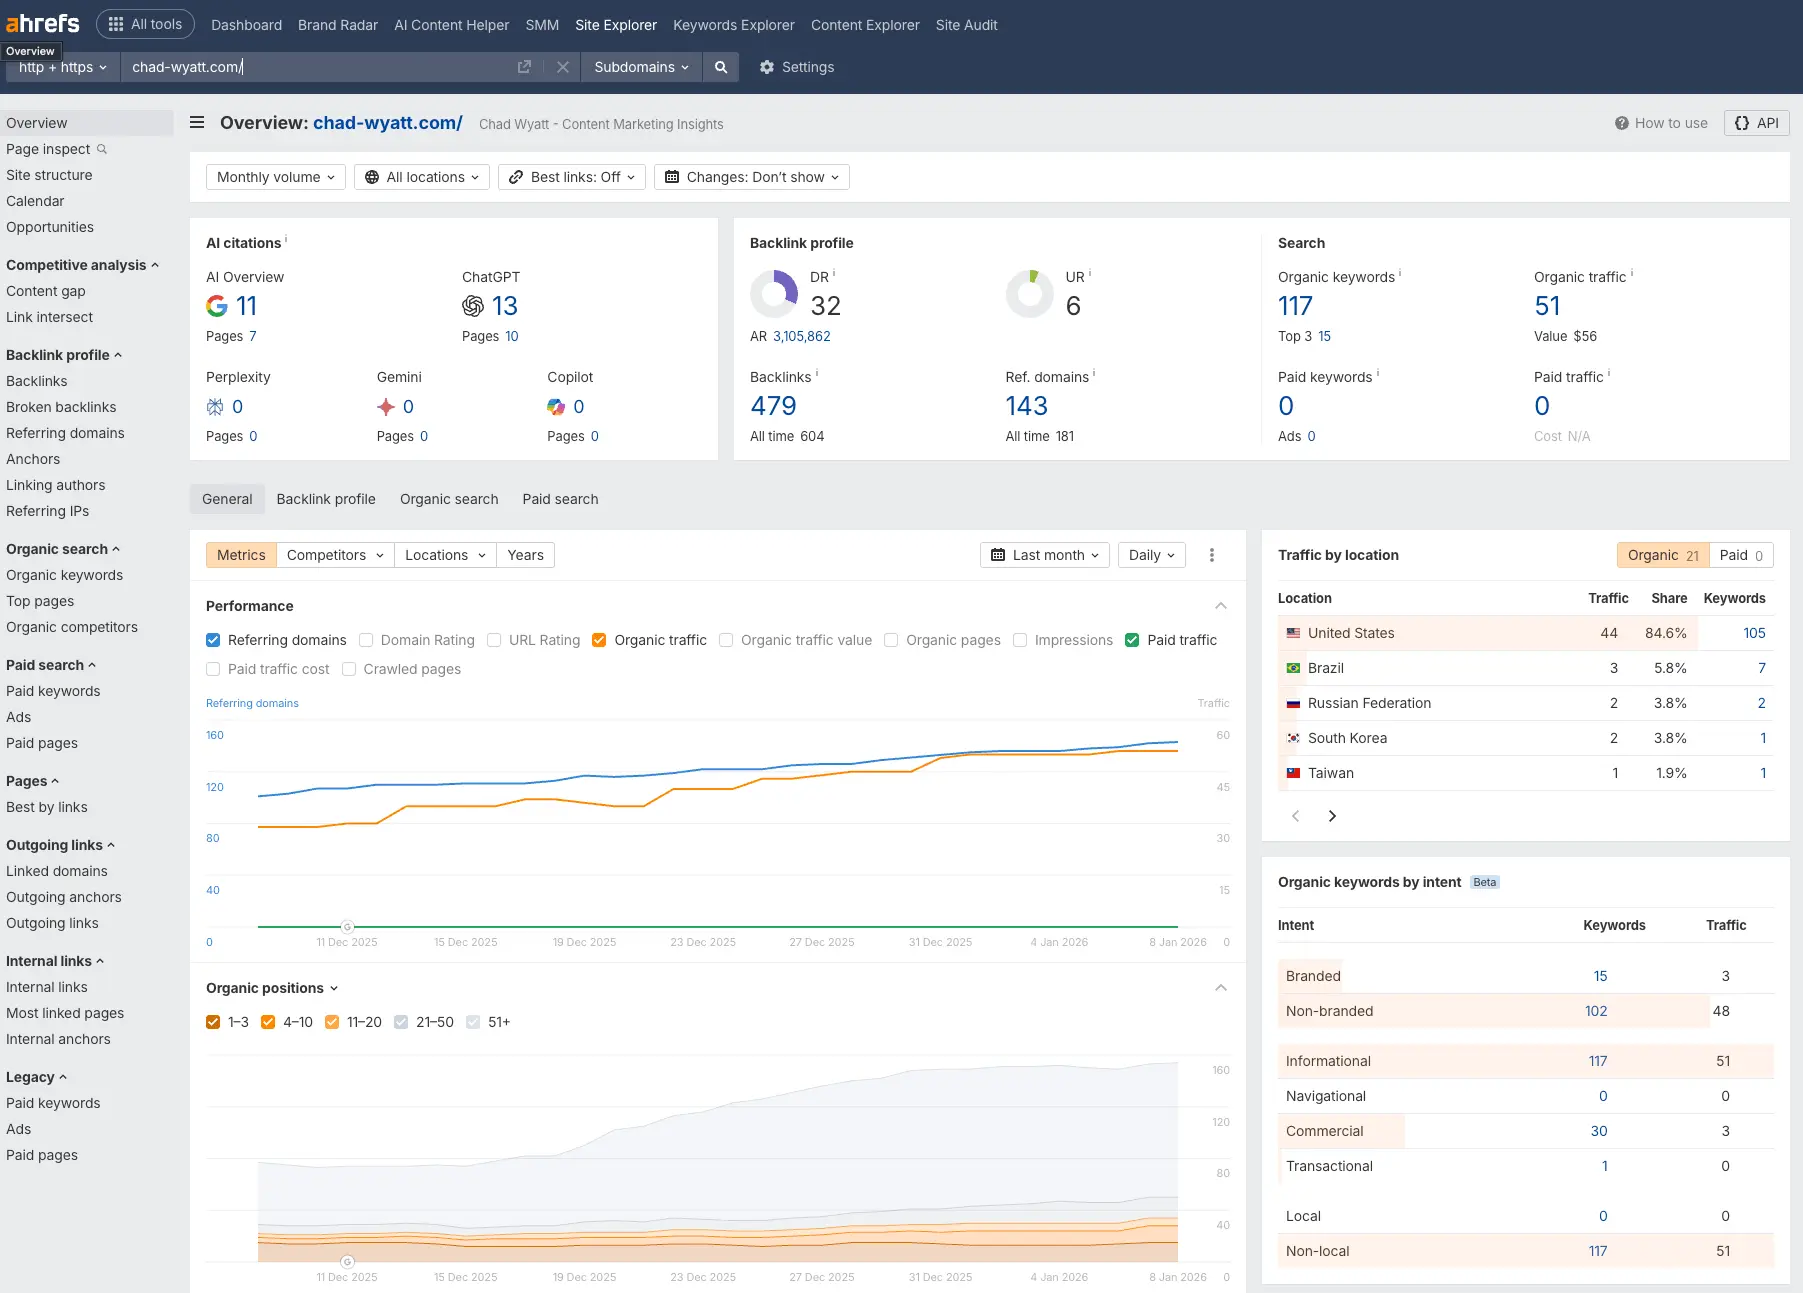Disable the Paid traffic checkbox
This screenshot has height=1293, width=1803.
(1132, 640)
